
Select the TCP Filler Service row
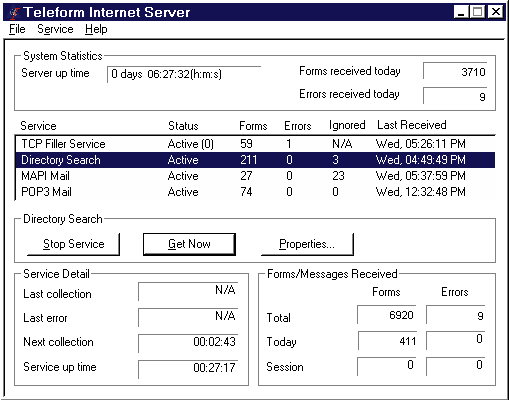point(255,144)
